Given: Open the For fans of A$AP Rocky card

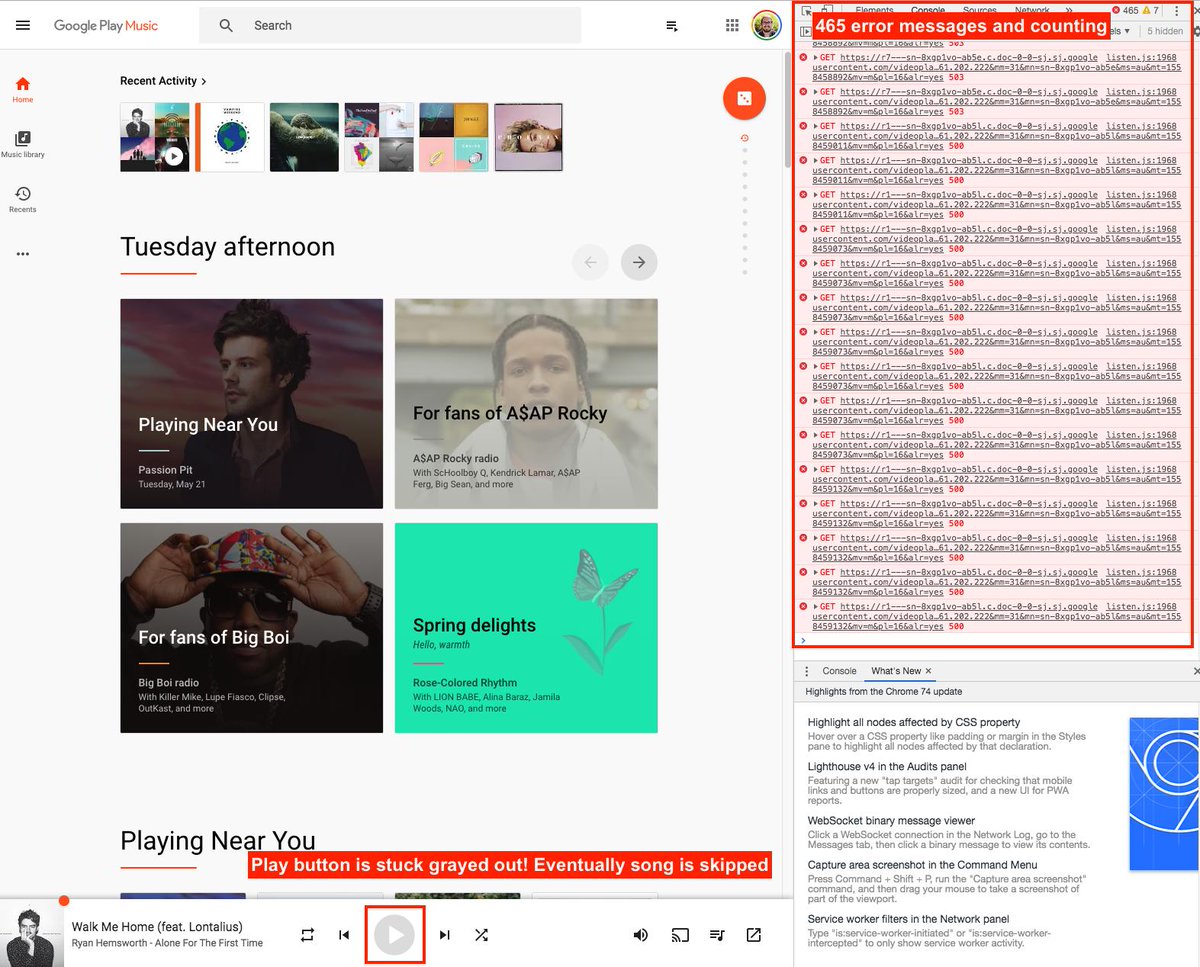Looking at the screenshot, I should [x=526, y=406].
